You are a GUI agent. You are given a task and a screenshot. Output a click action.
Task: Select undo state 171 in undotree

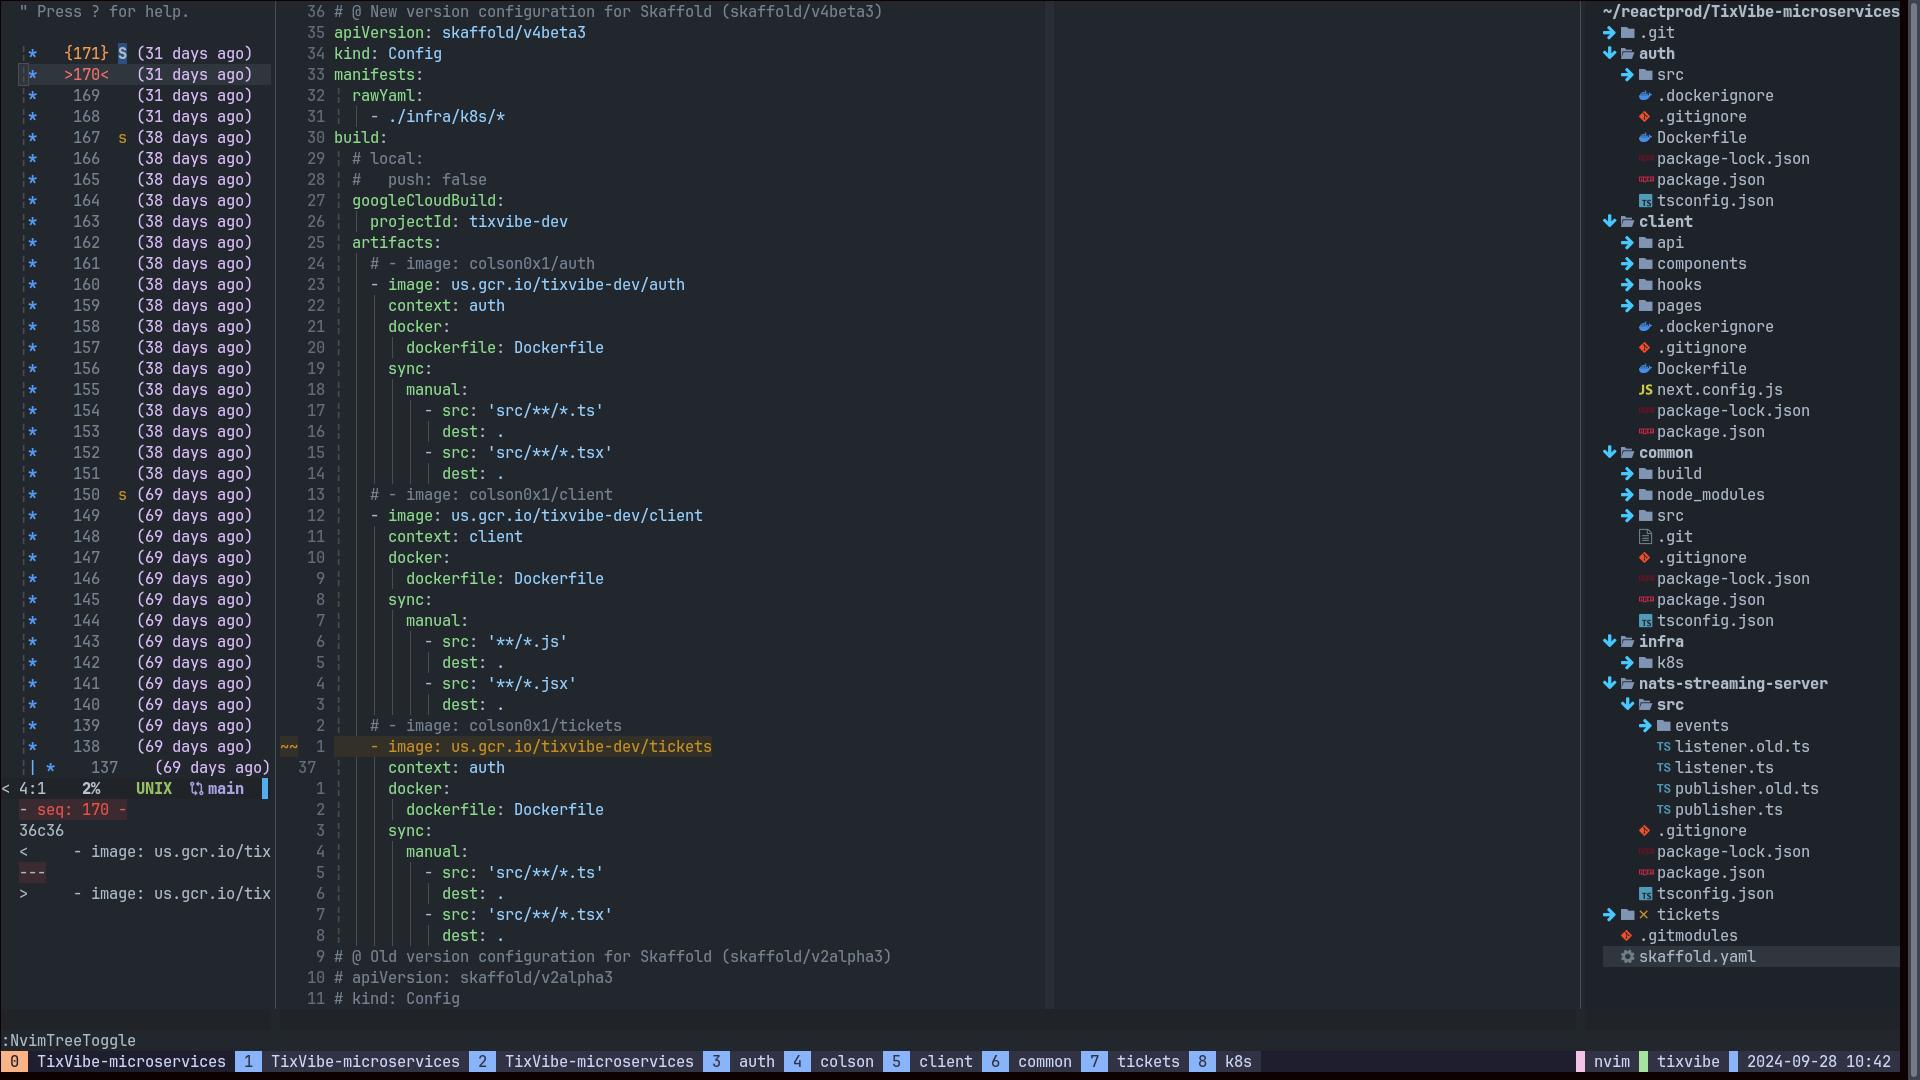click(86, 54)
